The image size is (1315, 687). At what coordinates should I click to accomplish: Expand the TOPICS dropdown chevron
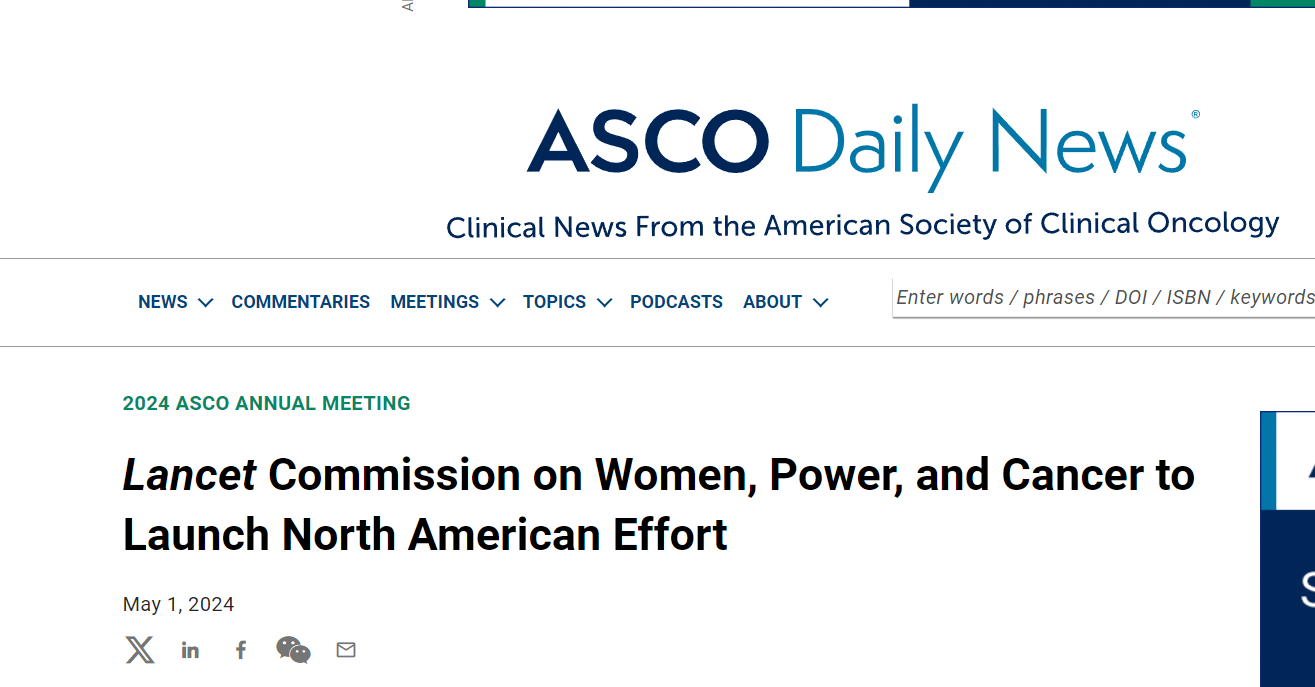point(604,302)
